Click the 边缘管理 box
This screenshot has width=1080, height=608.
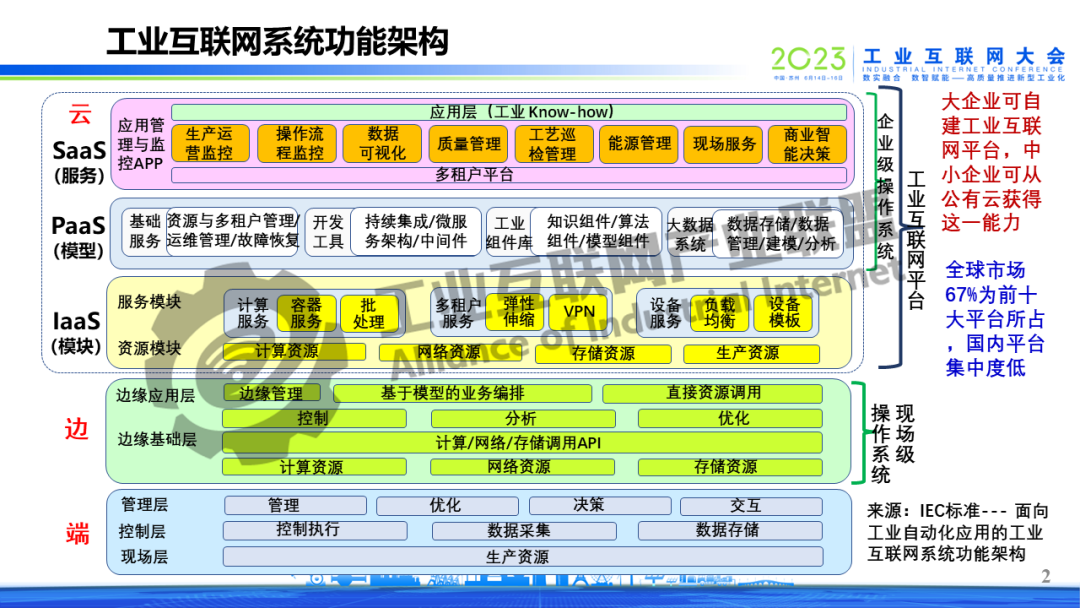point(270,393)
